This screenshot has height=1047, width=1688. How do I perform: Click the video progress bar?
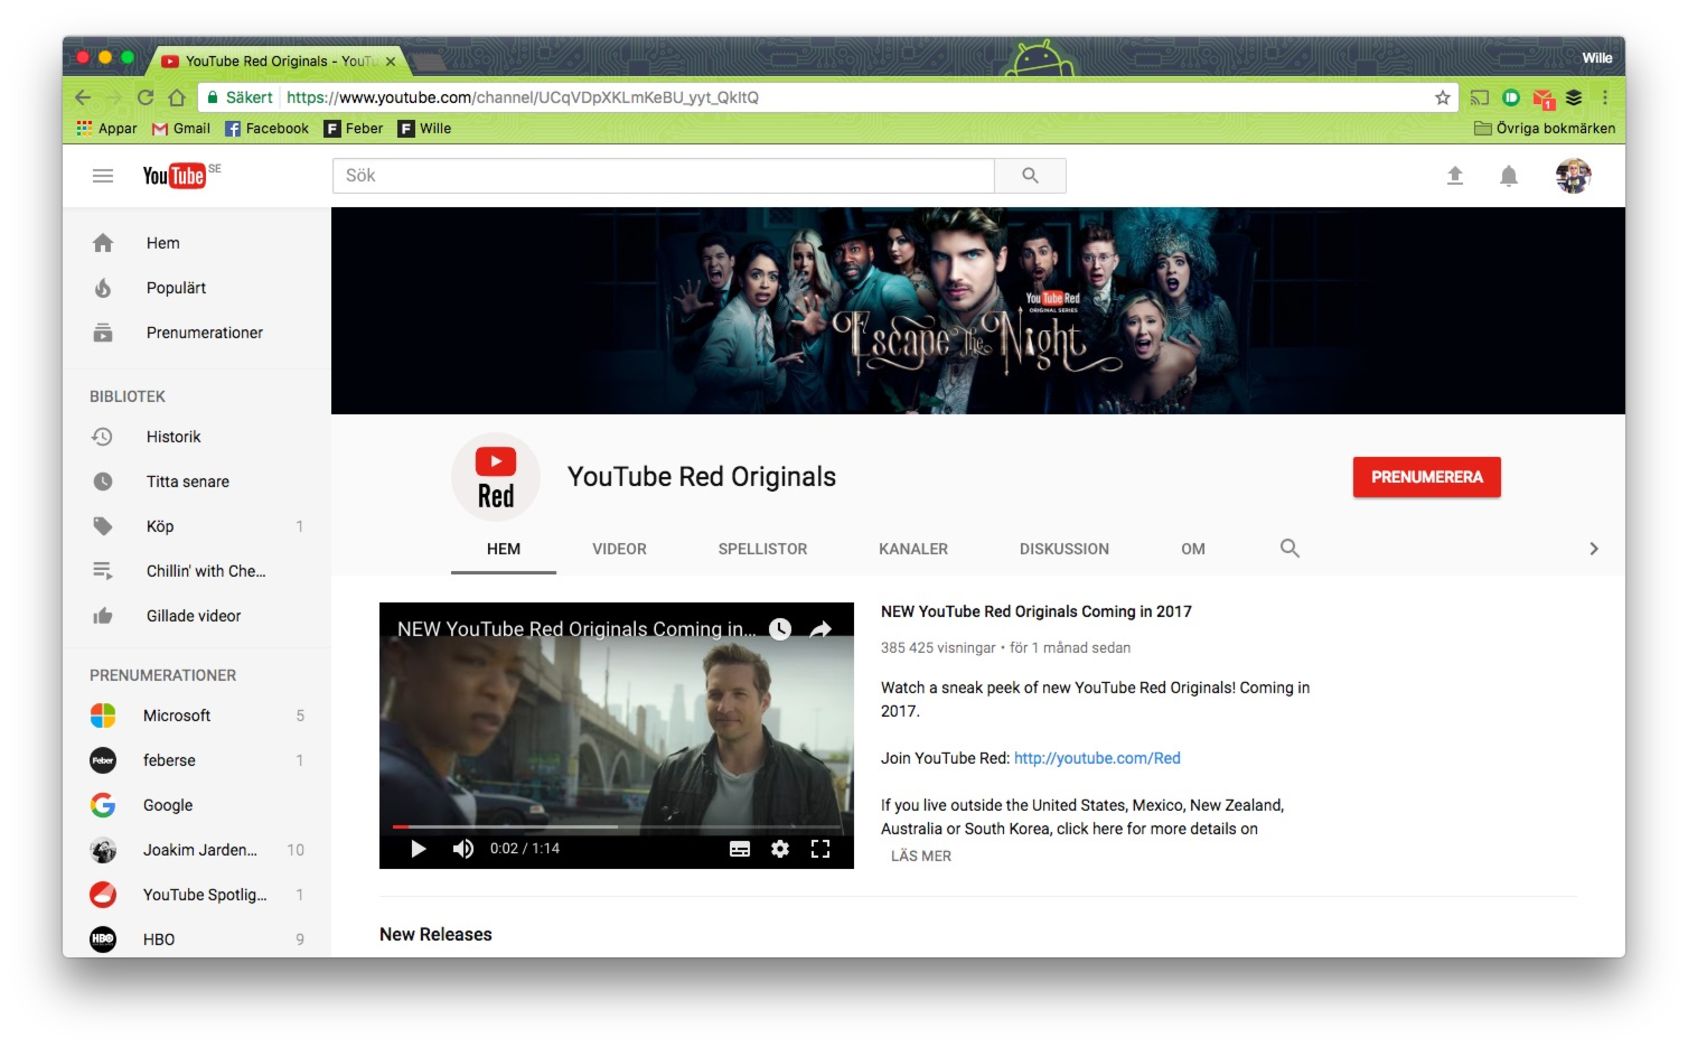(x=617, y=827)
